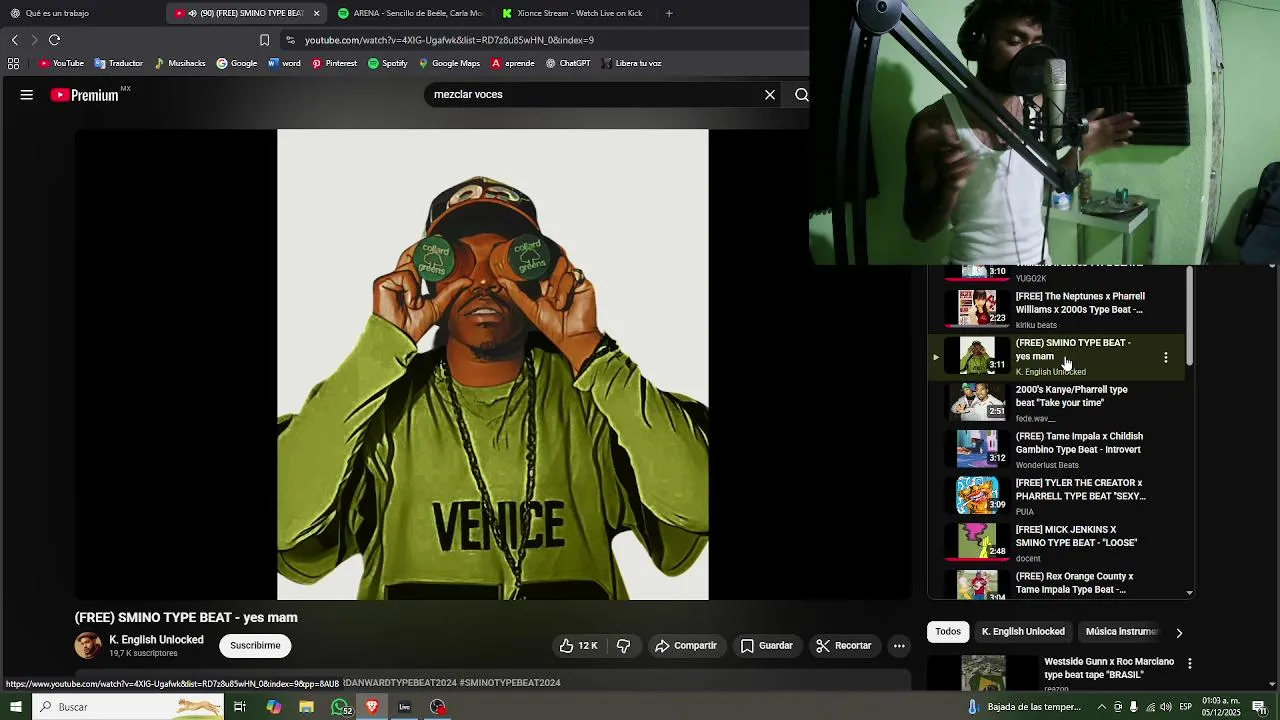The height and width of the screenshot is (720, 1280).
Task: Save video with Guardar button
Action: click(766, 646)
